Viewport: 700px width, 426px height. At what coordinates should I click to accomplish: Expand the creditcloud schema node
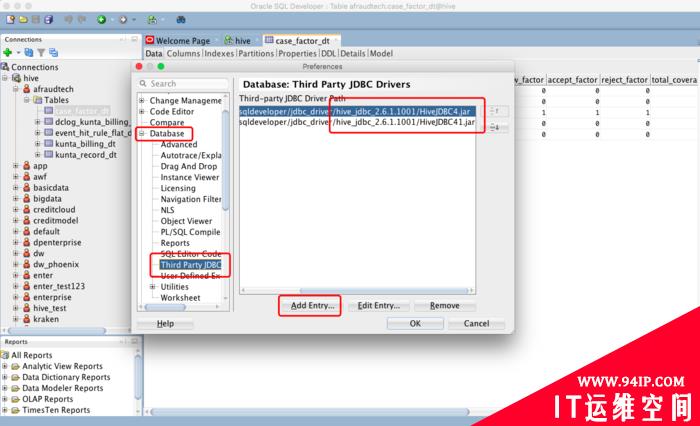click(16, 209)
